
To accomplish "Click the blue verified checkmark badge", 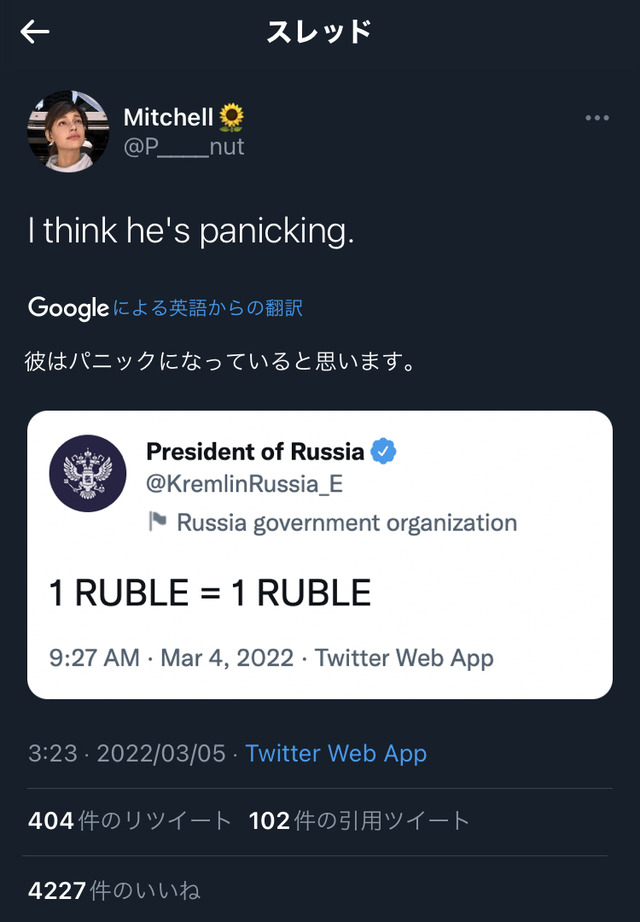I will [x=384, y=451].
